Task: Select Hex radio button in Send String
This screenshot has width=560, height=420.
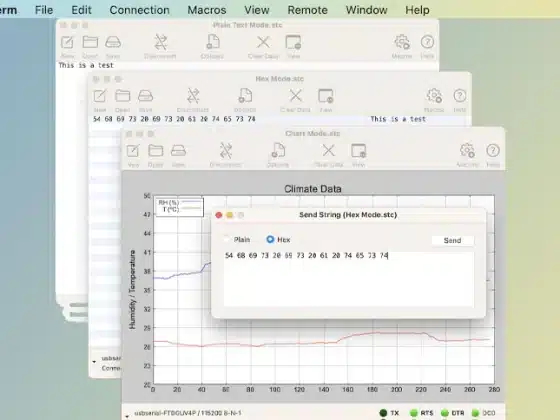Action: click(x=270, y=239)
